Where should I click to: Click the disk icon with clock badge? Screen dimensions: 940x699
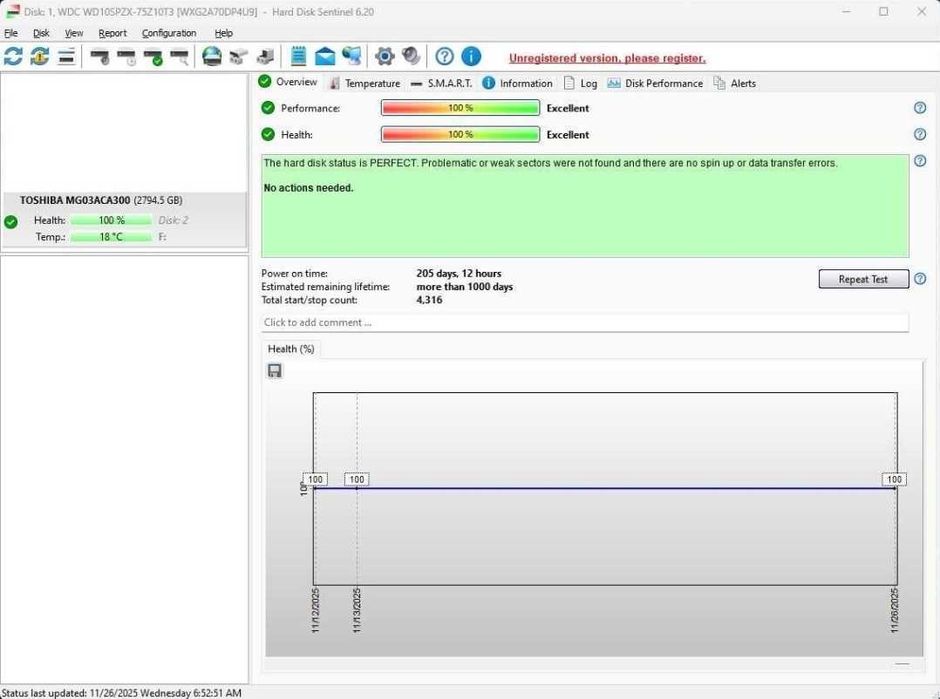[126, 58]
